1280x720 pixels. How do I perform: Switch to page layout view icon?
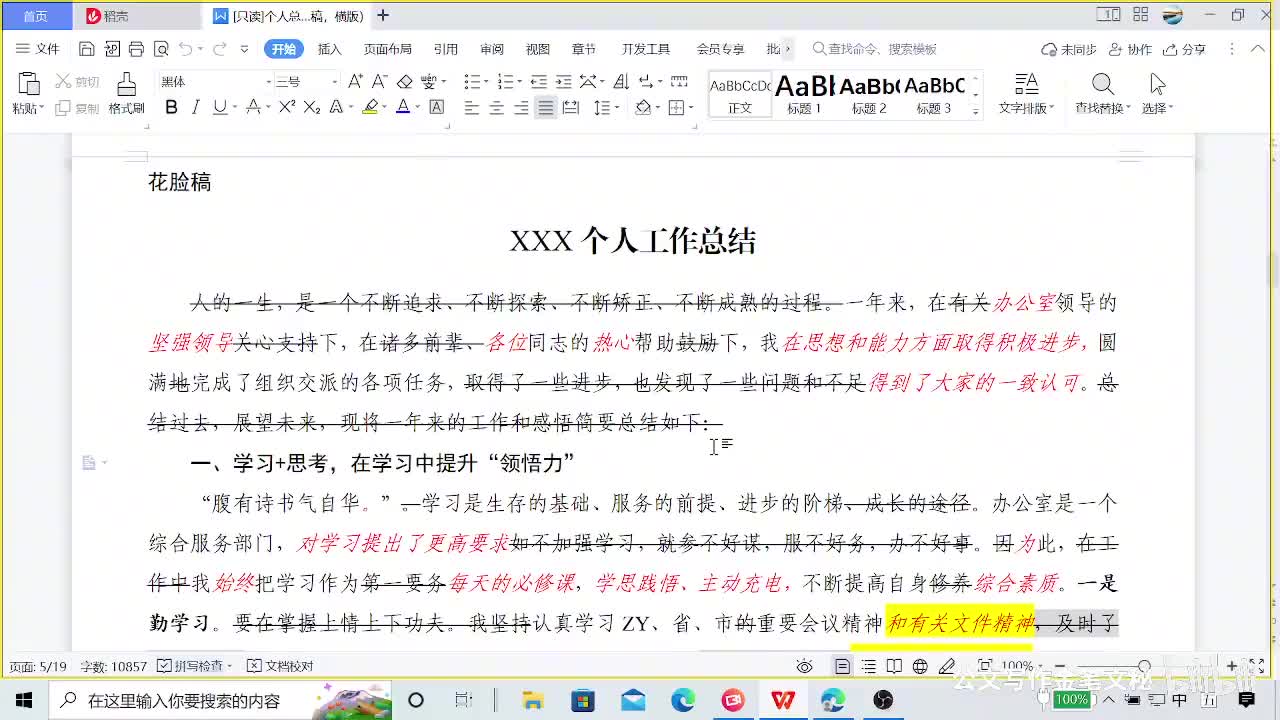click(843, 666)
